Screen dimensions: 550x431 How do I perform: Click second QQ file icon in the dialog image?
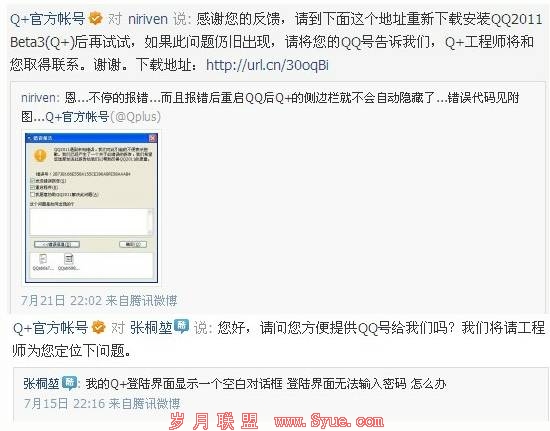tap(69, 259)
